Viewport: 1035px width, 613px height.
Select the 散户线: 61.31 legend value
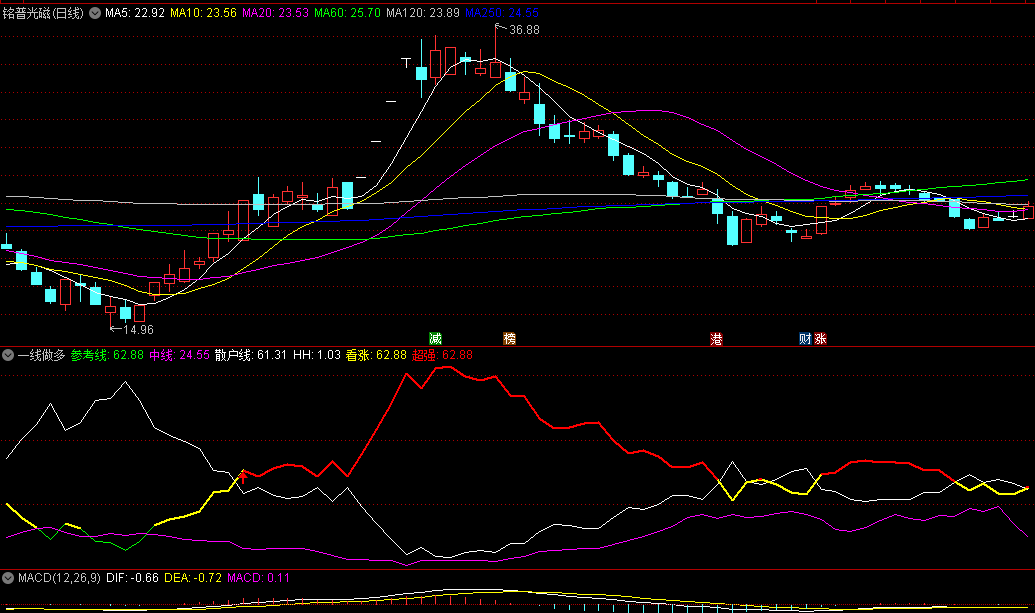click(251, 355)
